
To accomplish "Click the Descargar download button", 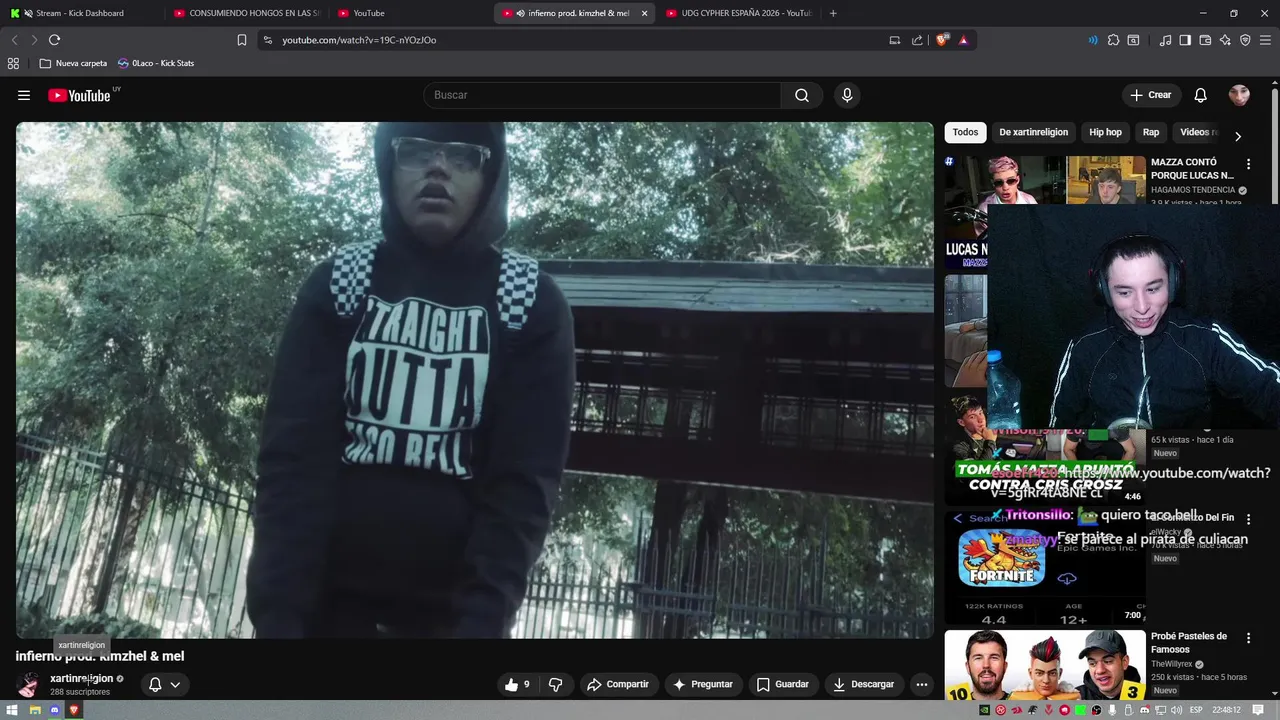I will click(864, 684).
